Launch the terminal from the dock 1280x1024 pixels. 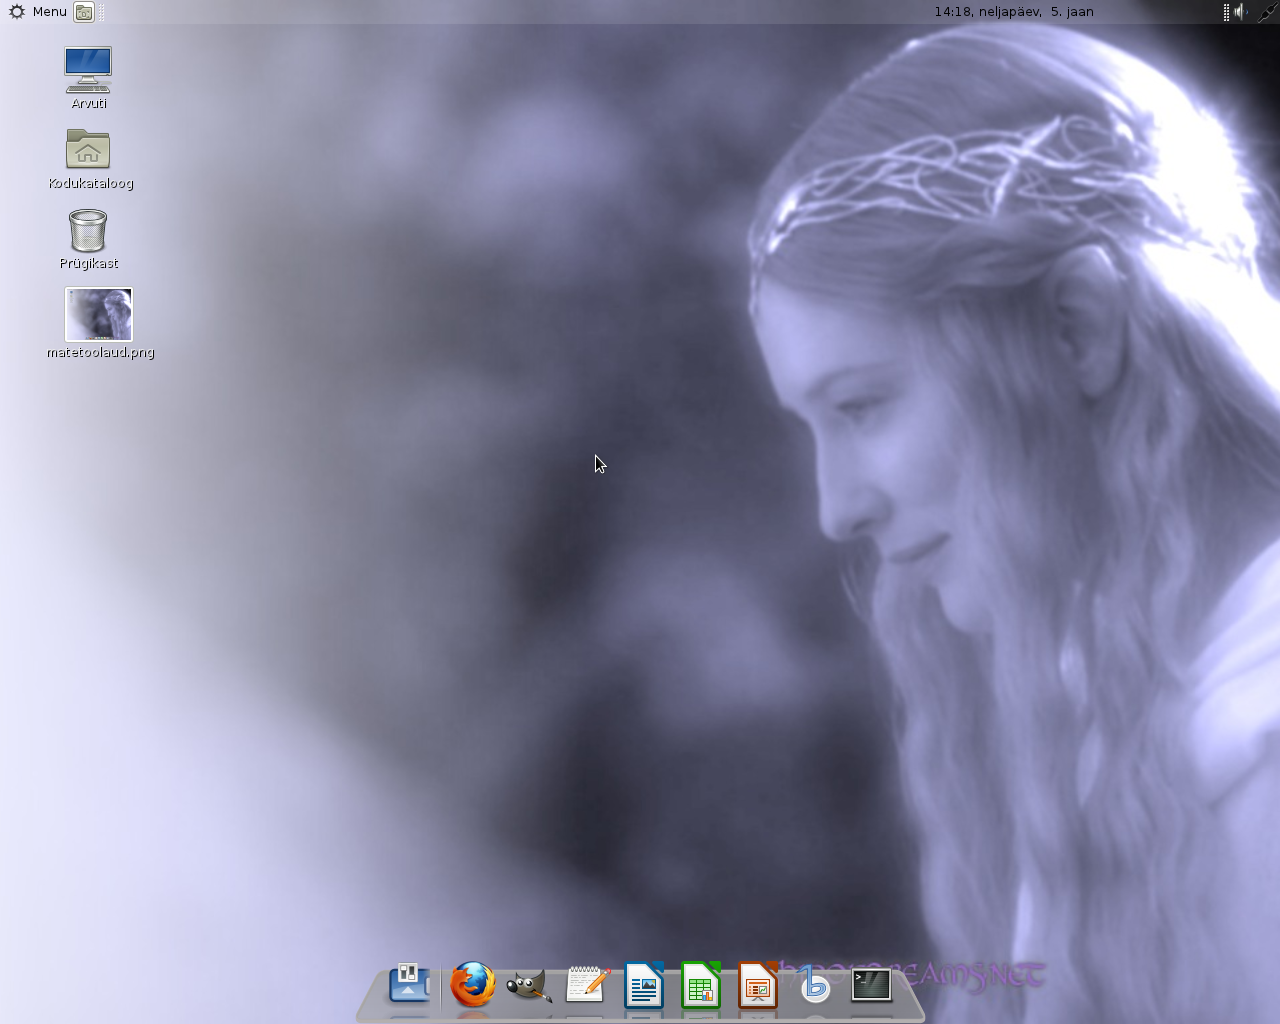coord(871,985)
